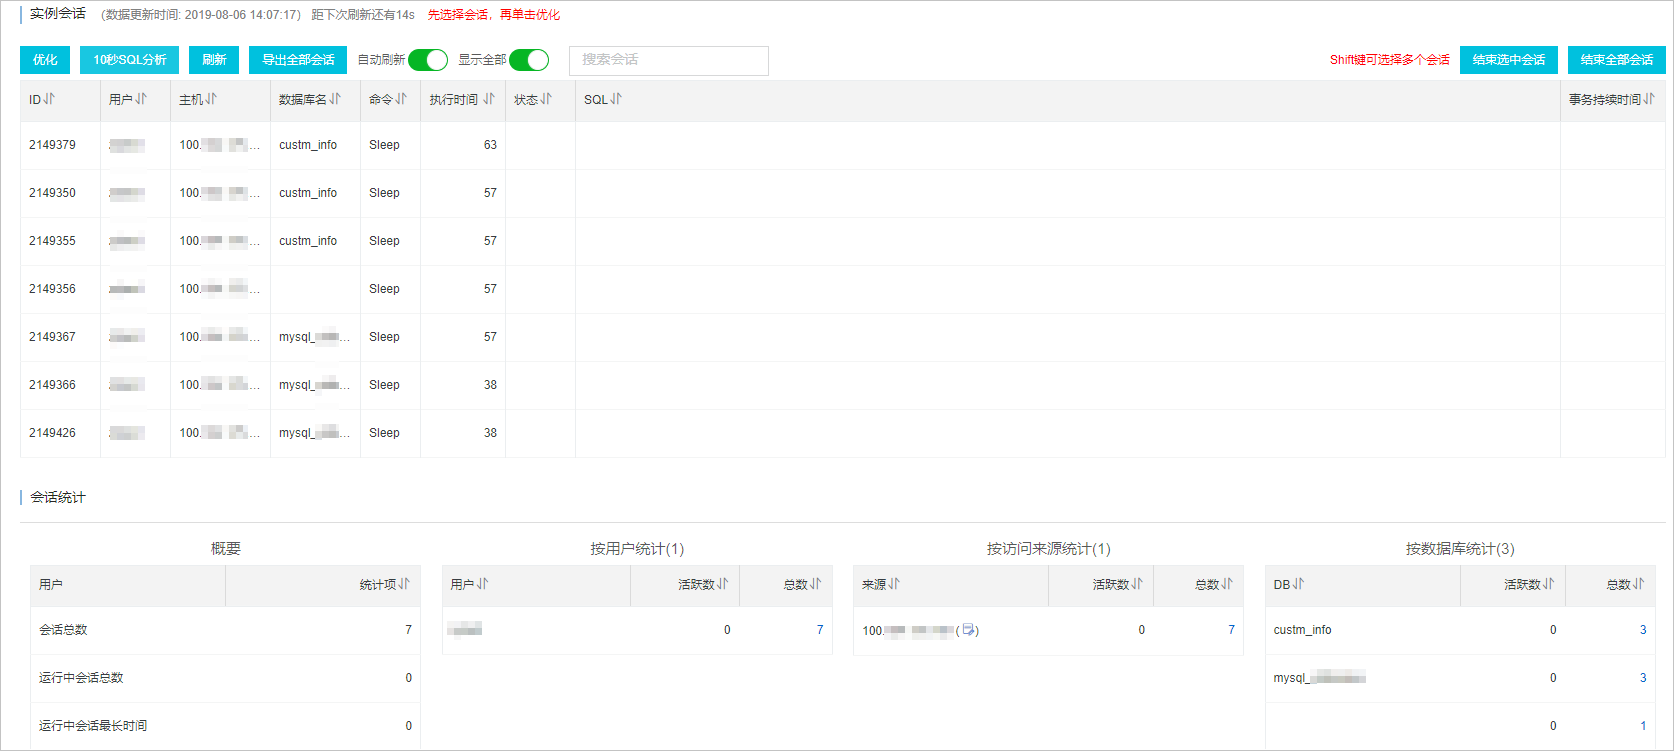Click 运行中会话最长时间 row in 概要
The height and width of the screenshot is (751, 1674).
click(x=225, y=726)
